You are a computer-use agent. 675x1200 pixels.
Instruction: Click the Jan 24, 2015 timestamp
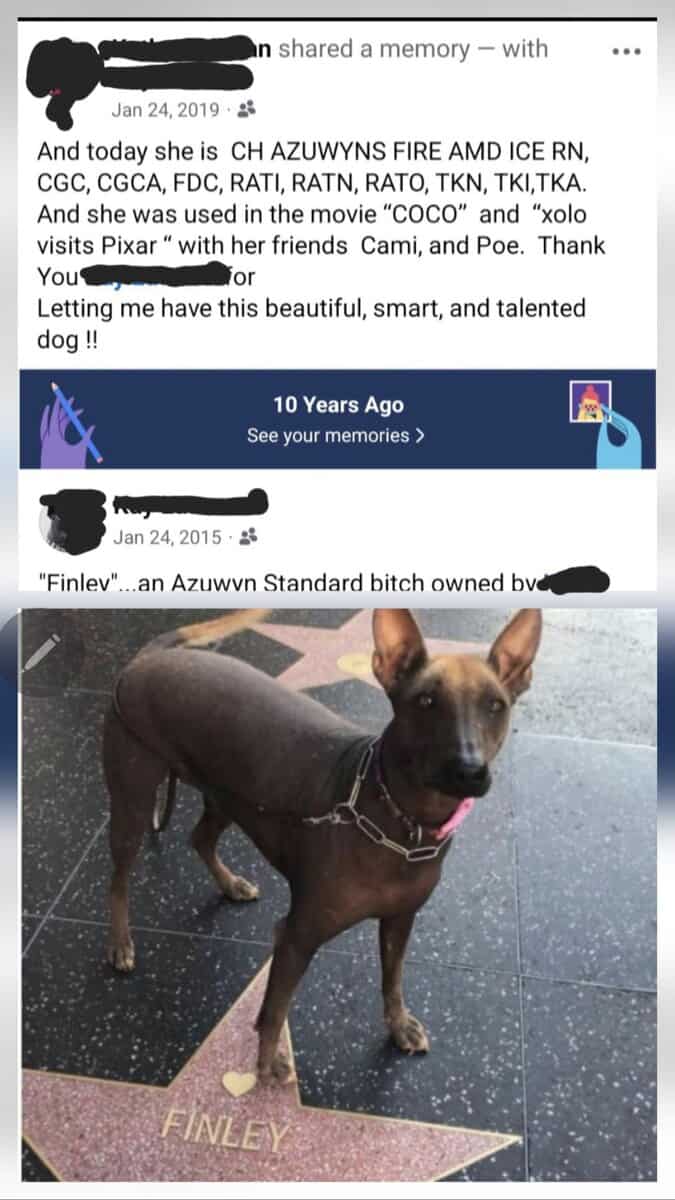168,537
